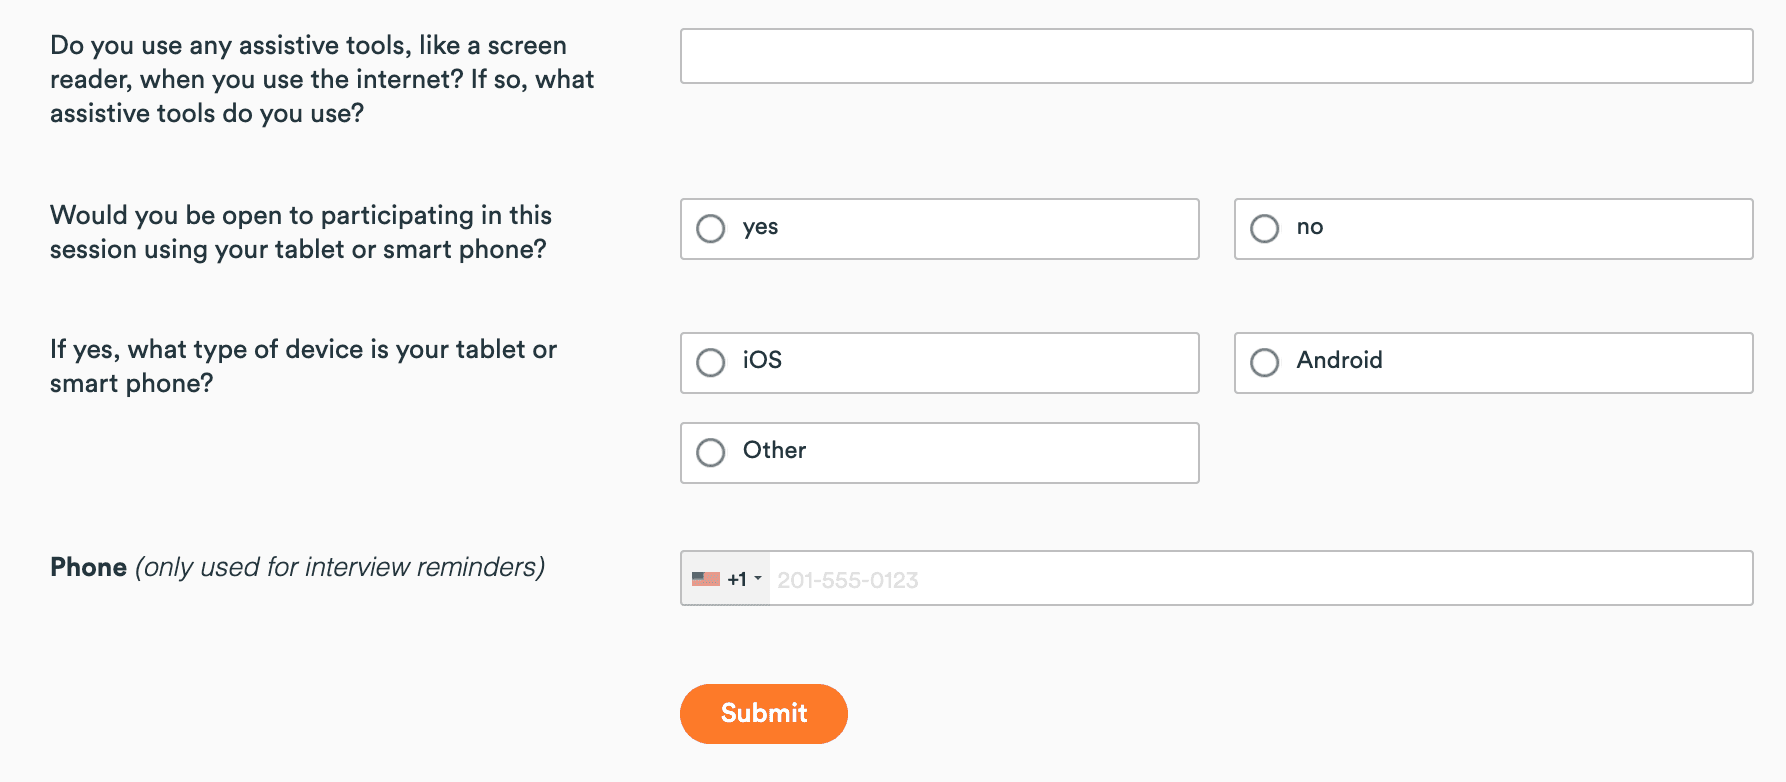Image resolution: width=1786 pixels, height=782 pixels.
Task: Click the 'Android' option label text
Action: (x=1339, y=360)
